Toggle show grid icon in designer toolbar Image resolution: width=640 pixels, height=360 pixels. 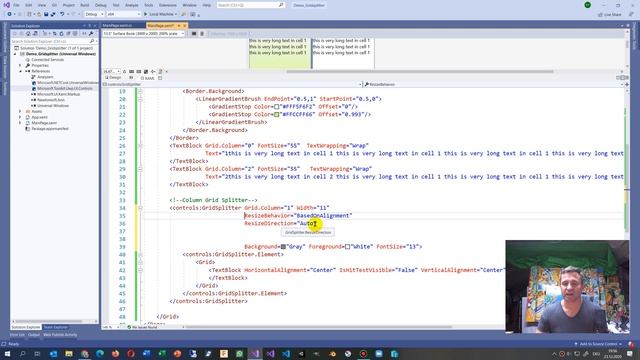pos(131,71)
